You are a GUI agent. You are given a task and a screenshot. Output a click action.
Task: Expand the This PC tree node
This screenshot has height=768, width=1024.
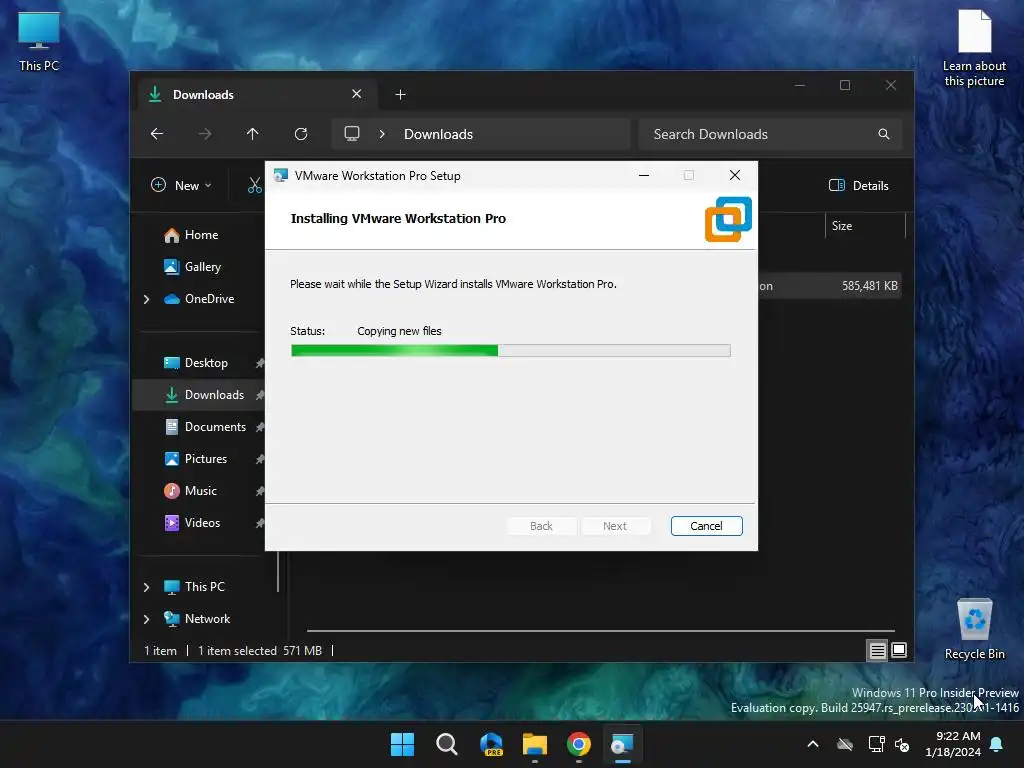(x=146, y=587)
